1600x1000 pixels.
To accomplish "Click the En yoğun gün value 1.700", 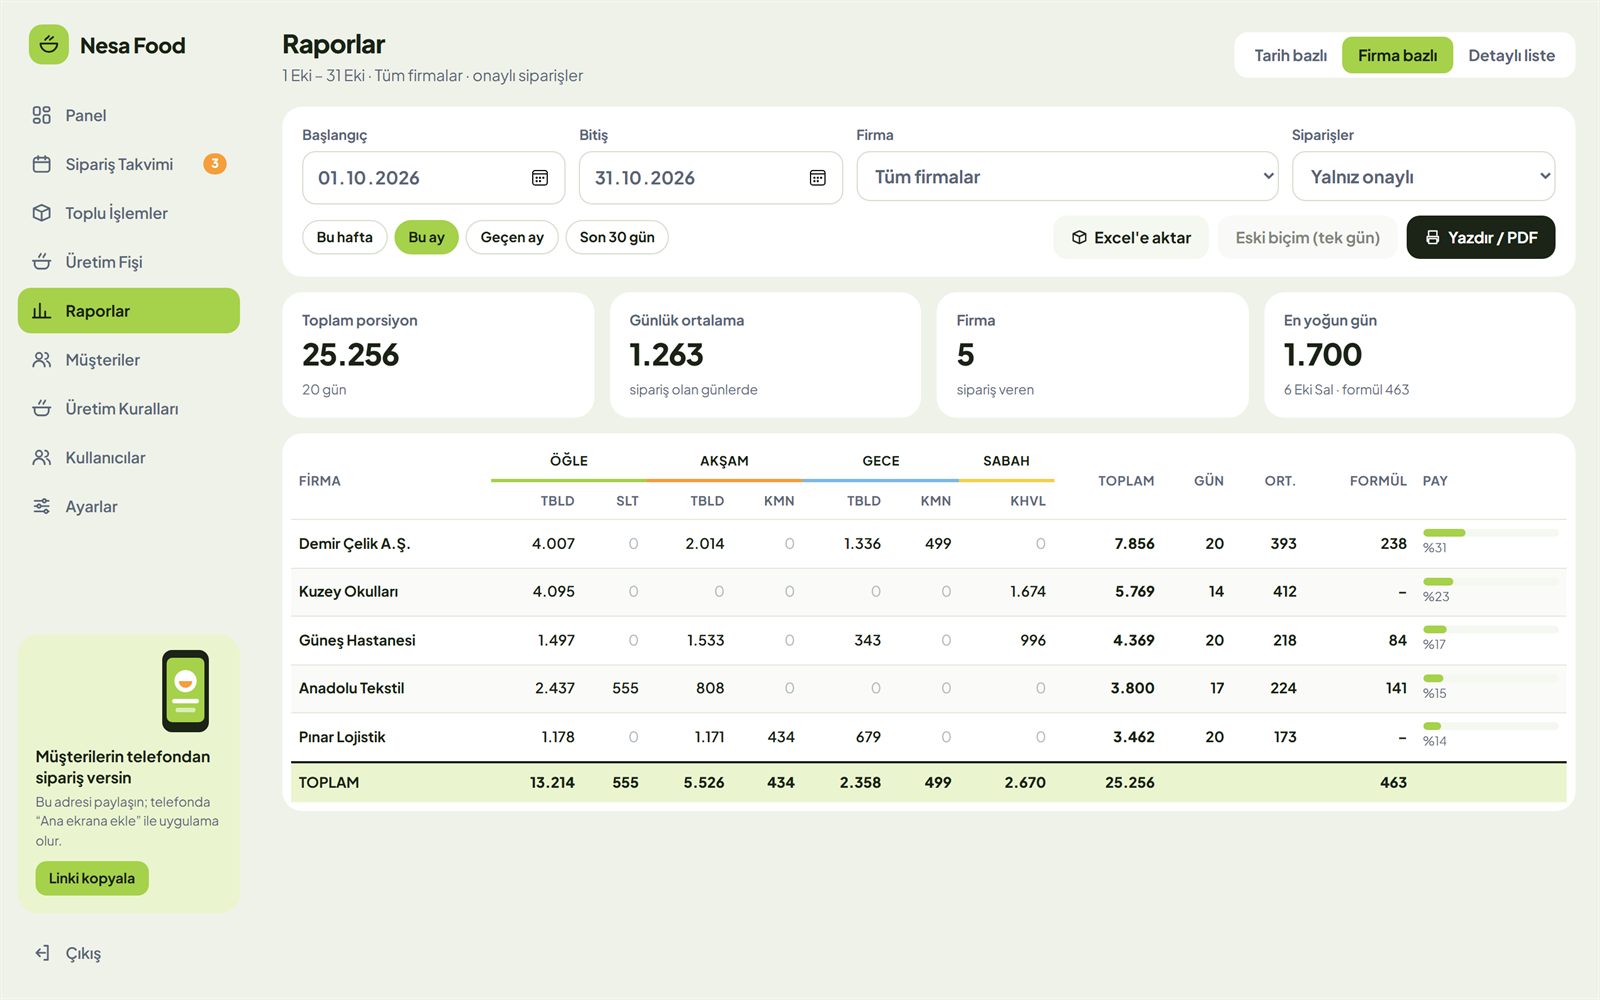I will tap(1323, 355).
